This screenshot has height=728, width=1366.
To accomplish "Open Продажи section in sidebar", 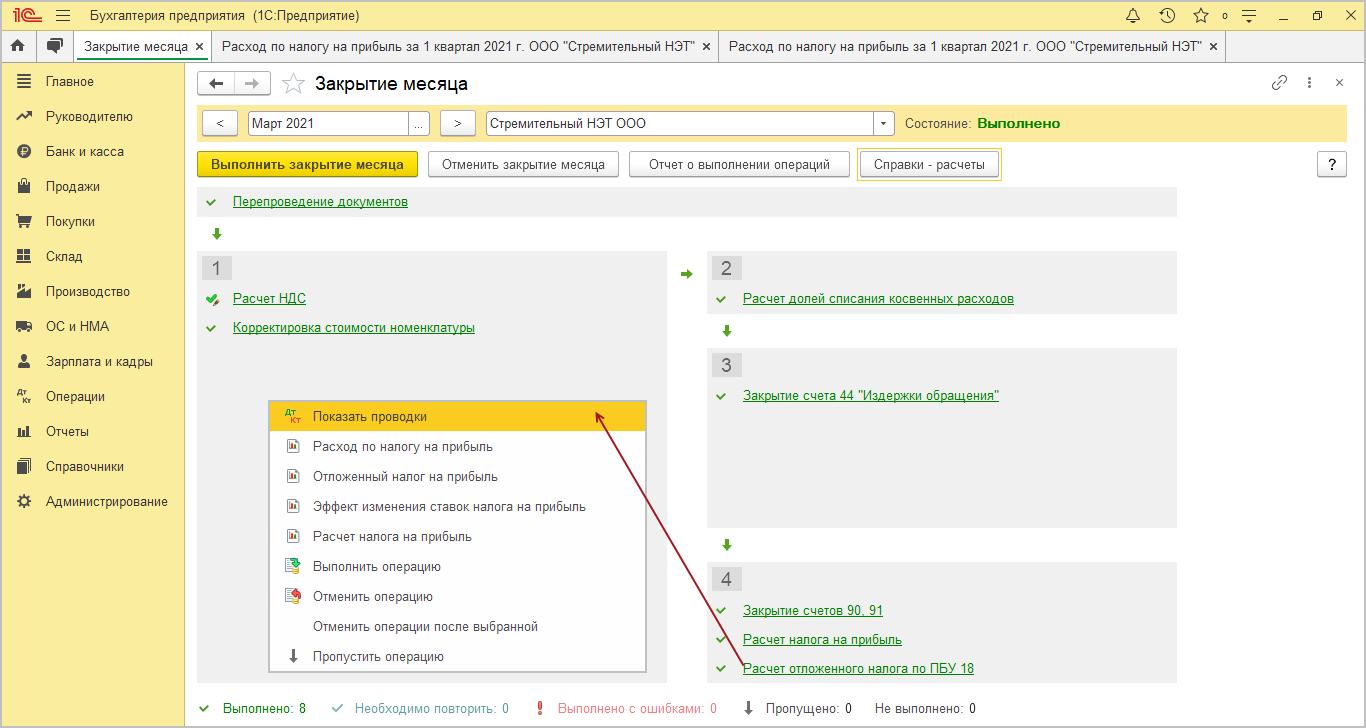I will point(73,186).
